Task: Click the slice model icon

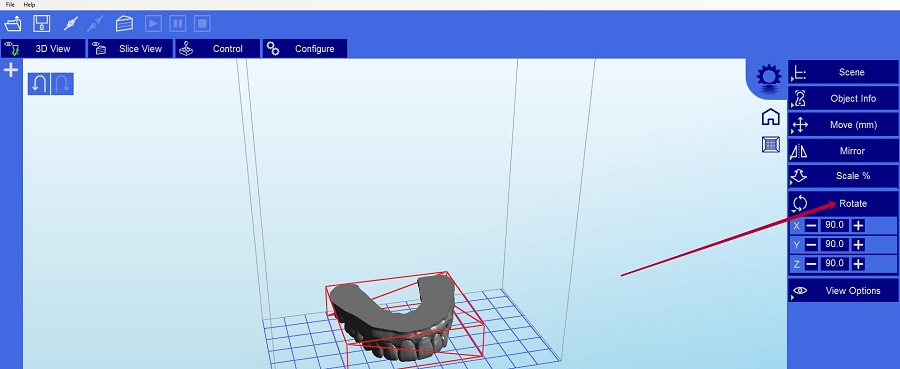Action: (x=124, y=24)
